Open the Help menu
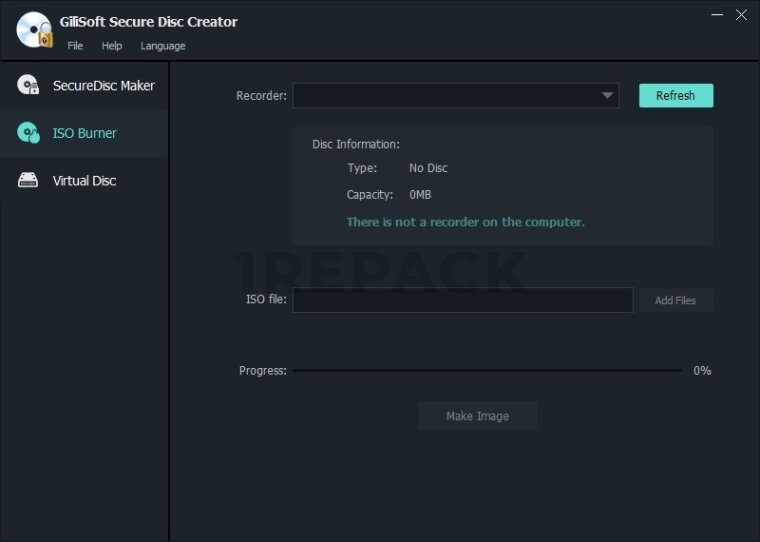The image size is (760, 542). 112,46
